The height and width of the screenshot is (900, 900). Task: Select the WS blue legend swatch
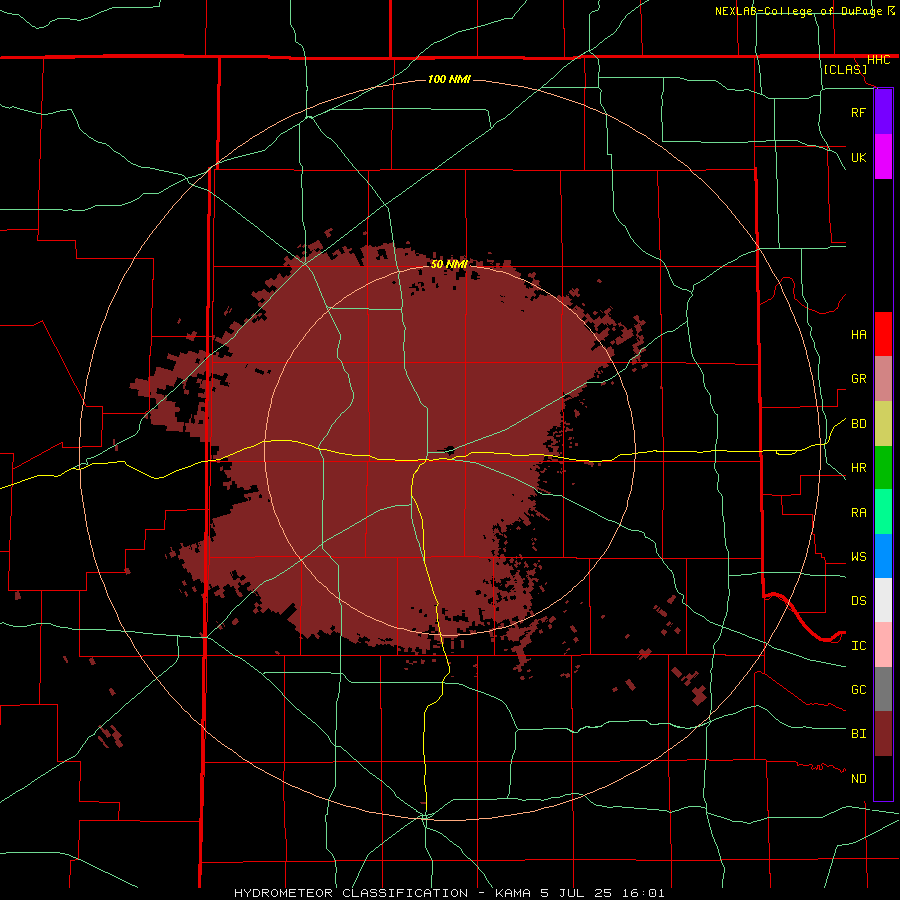point(883,556)
